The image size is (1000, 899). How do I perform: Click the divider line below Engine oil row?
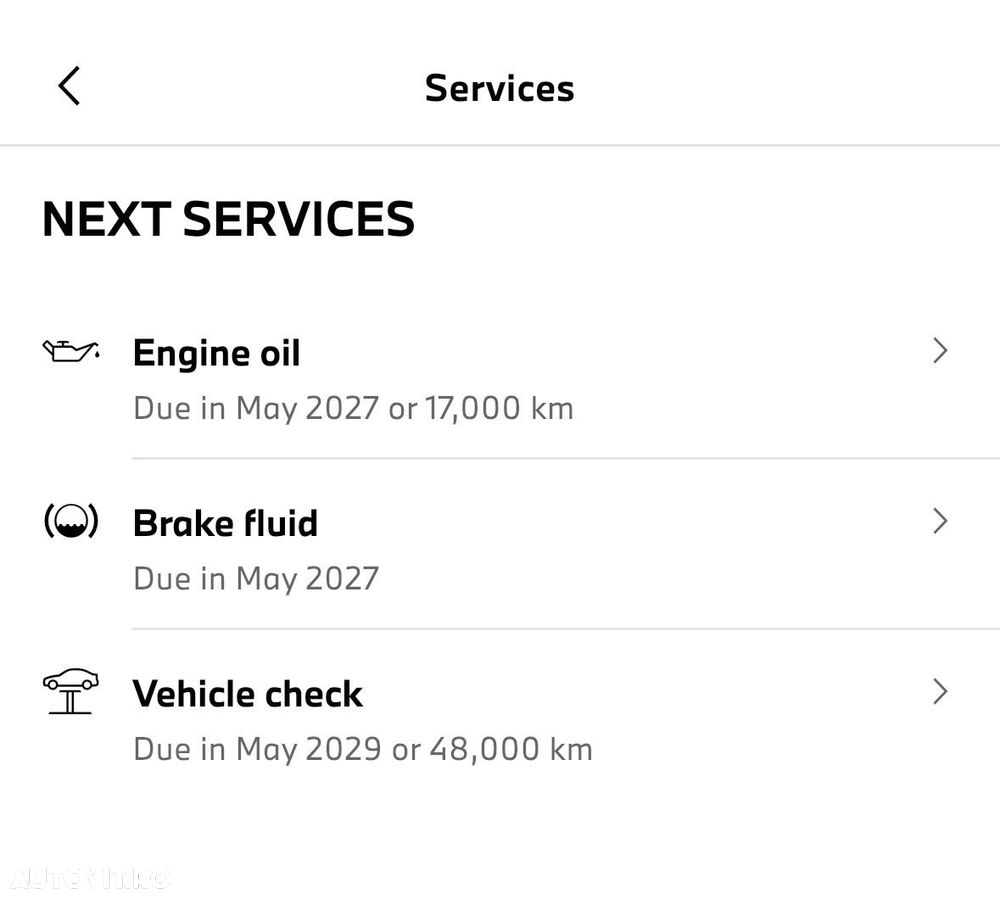pyautogui.click(x=565, y=459)
